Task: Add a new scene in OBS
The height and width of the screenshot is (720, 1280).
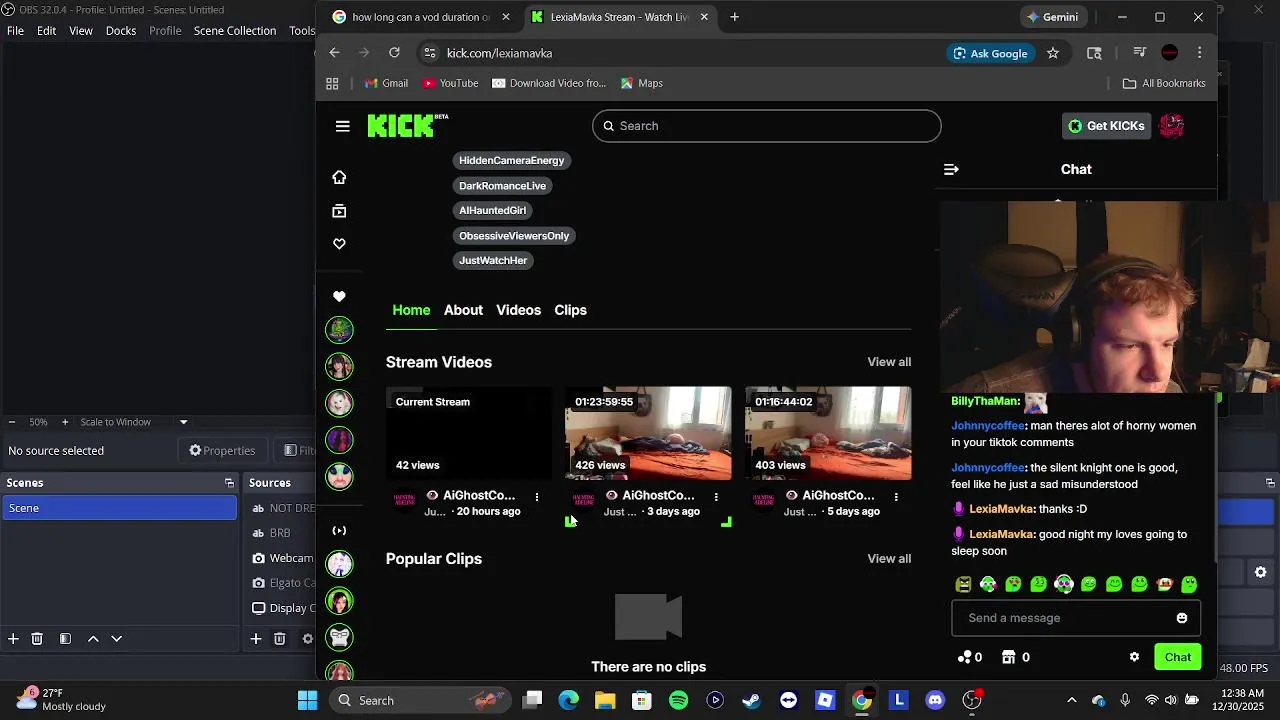Action: pos(13,639)
